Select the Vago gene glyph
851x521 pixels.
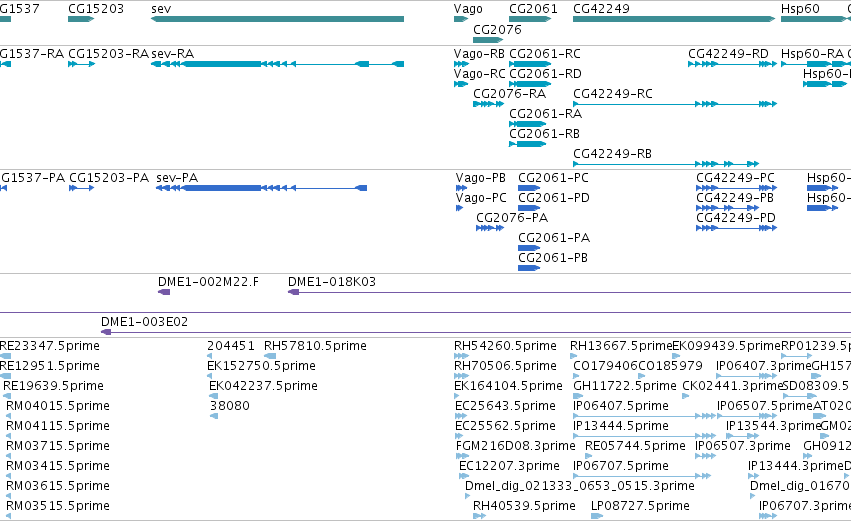[461, 19]
